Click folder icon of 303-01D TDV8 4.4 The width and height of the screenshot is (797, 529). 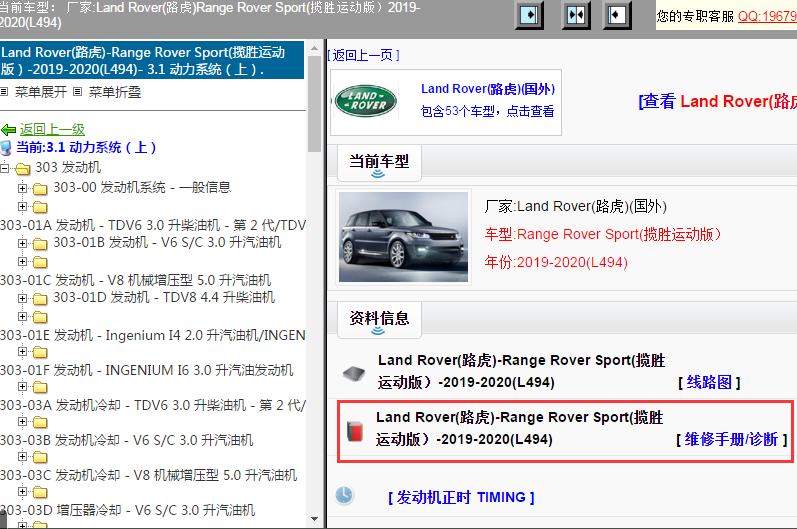[x=40, y=299]
